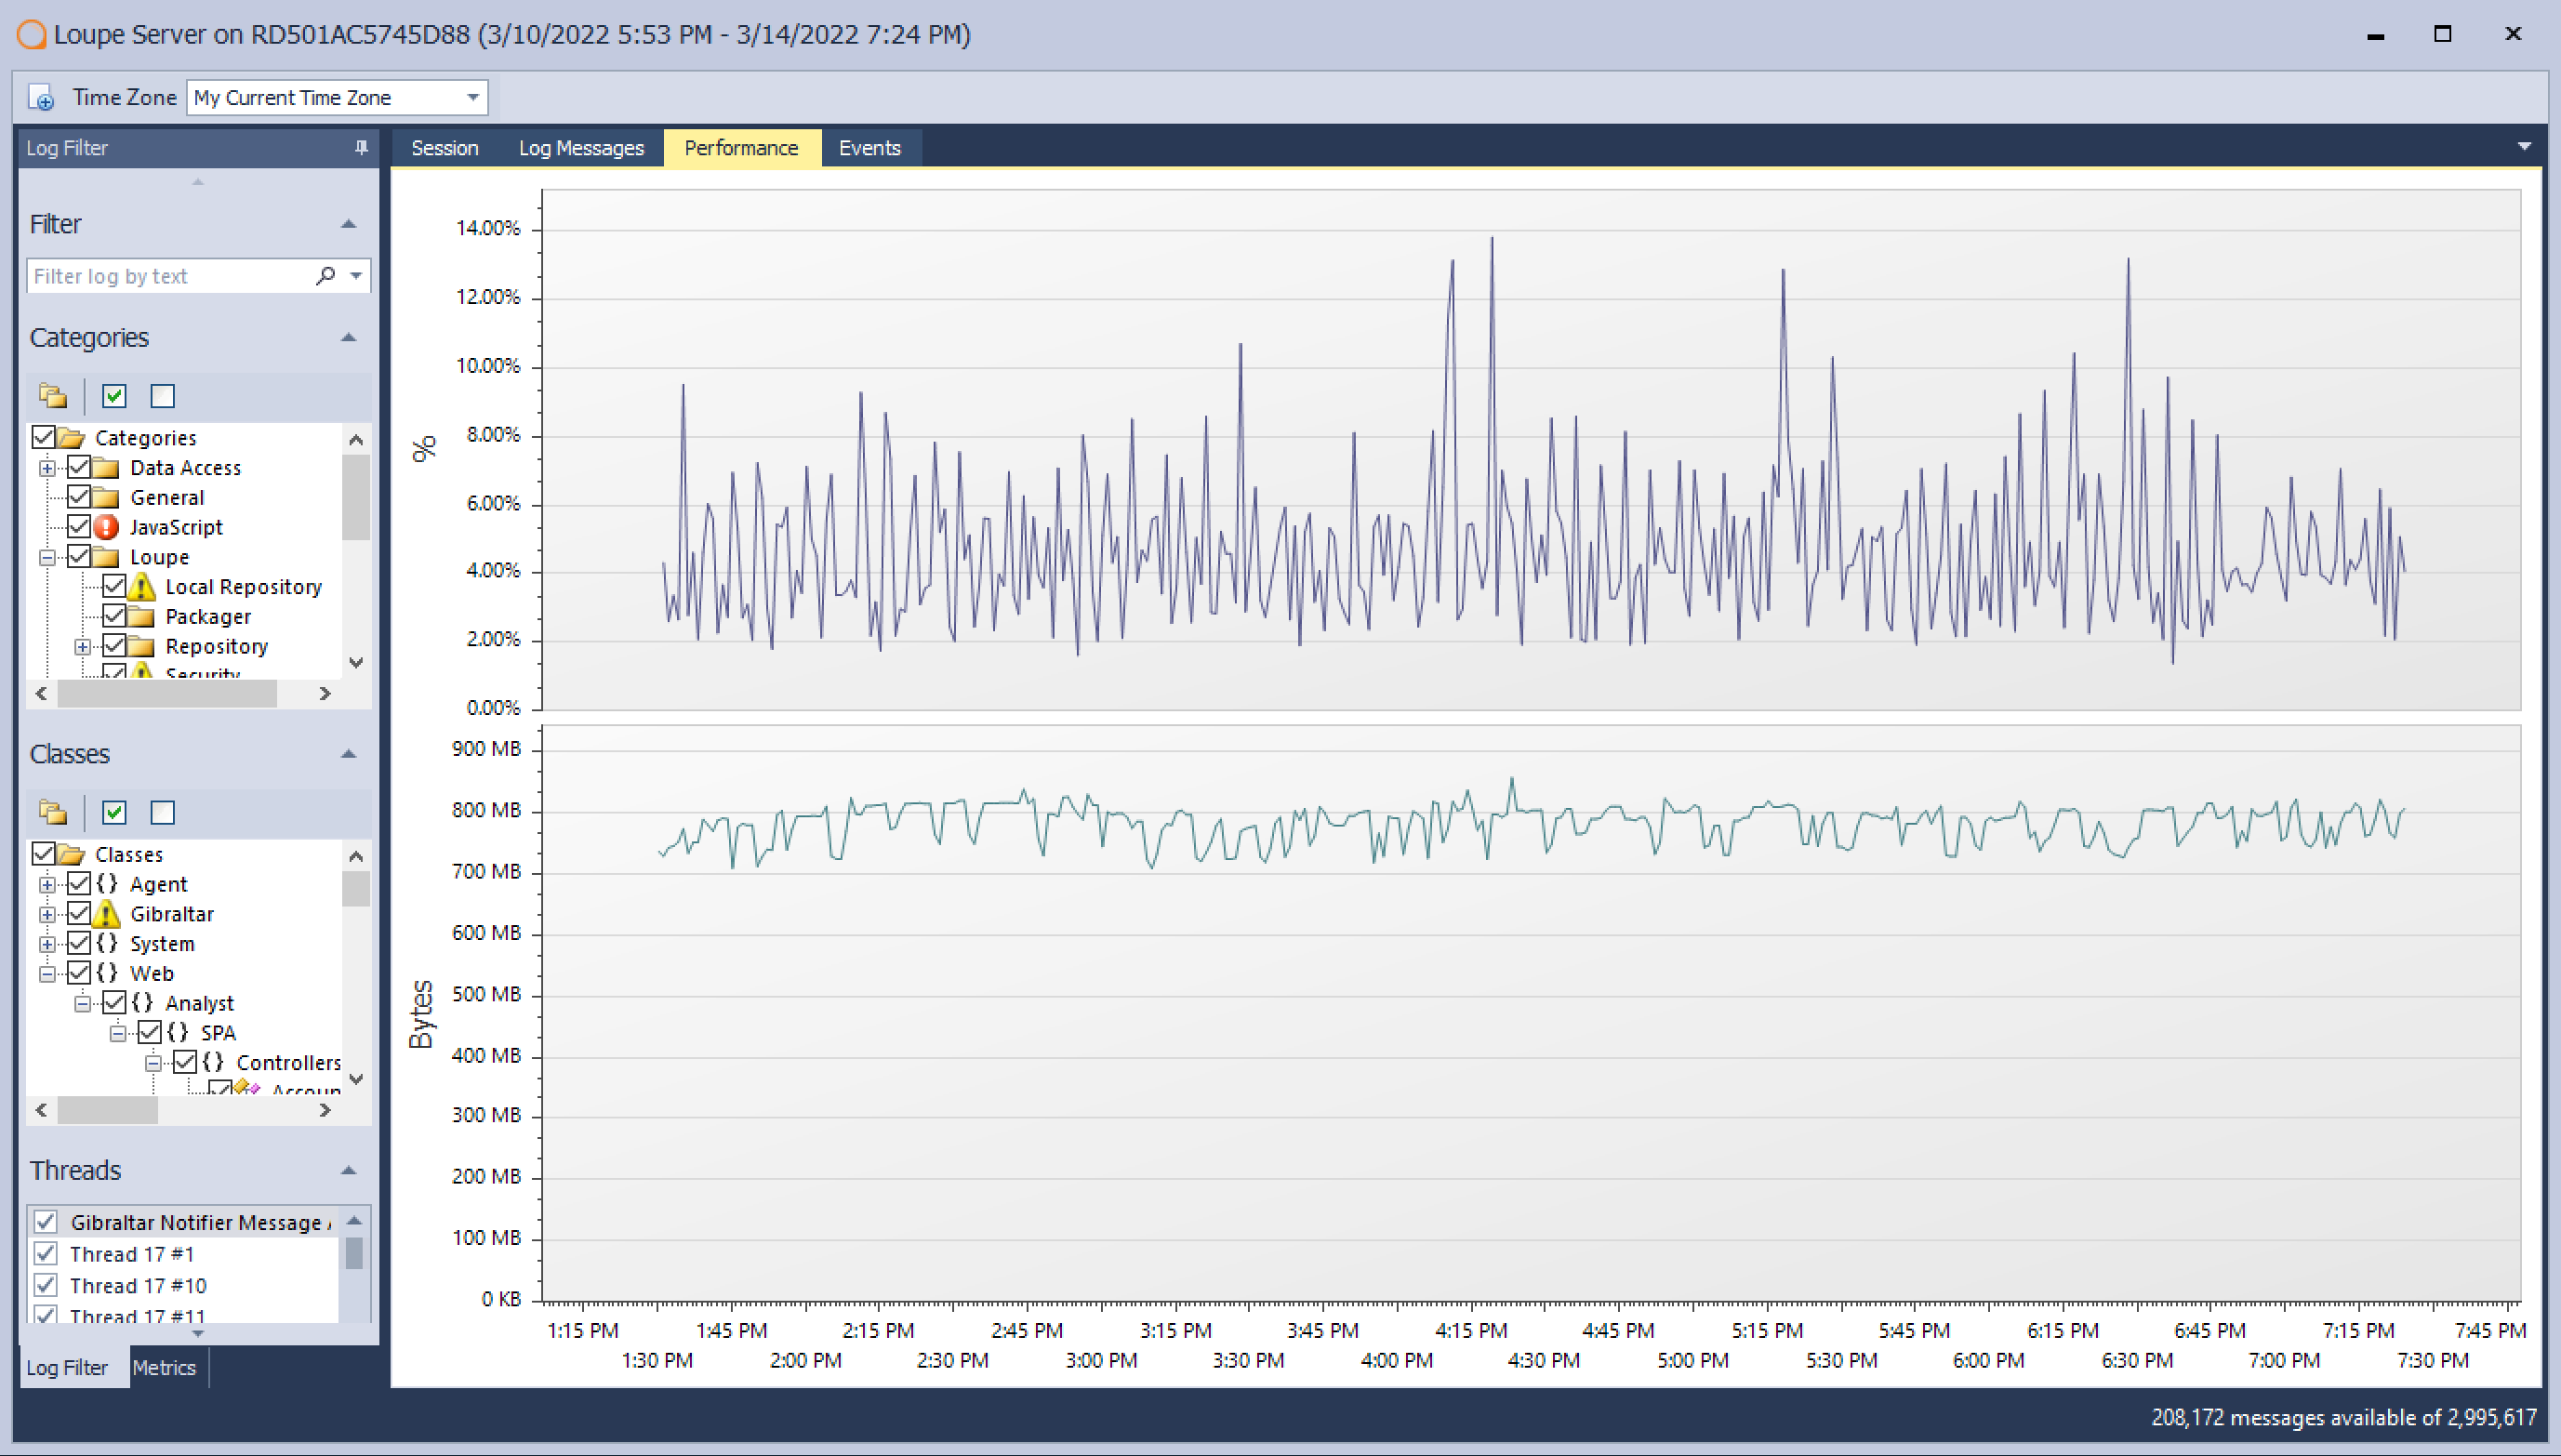Uncheck Thread 17 #10 in the Threads list
The width and height of the screenshot is (2561, 1456).
tap(45, 1285)
